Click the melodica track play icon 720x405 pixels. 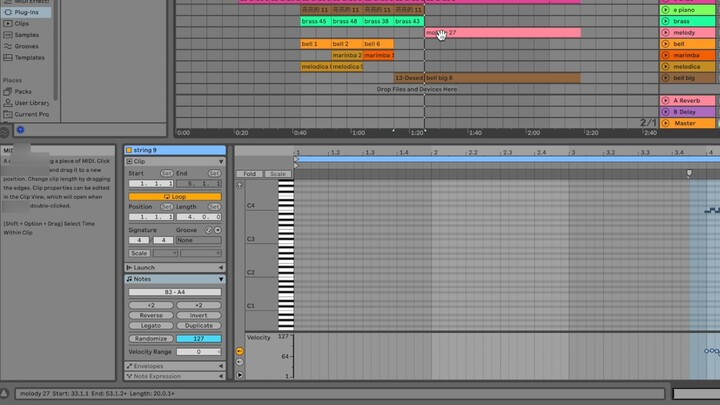coord(665,67)
